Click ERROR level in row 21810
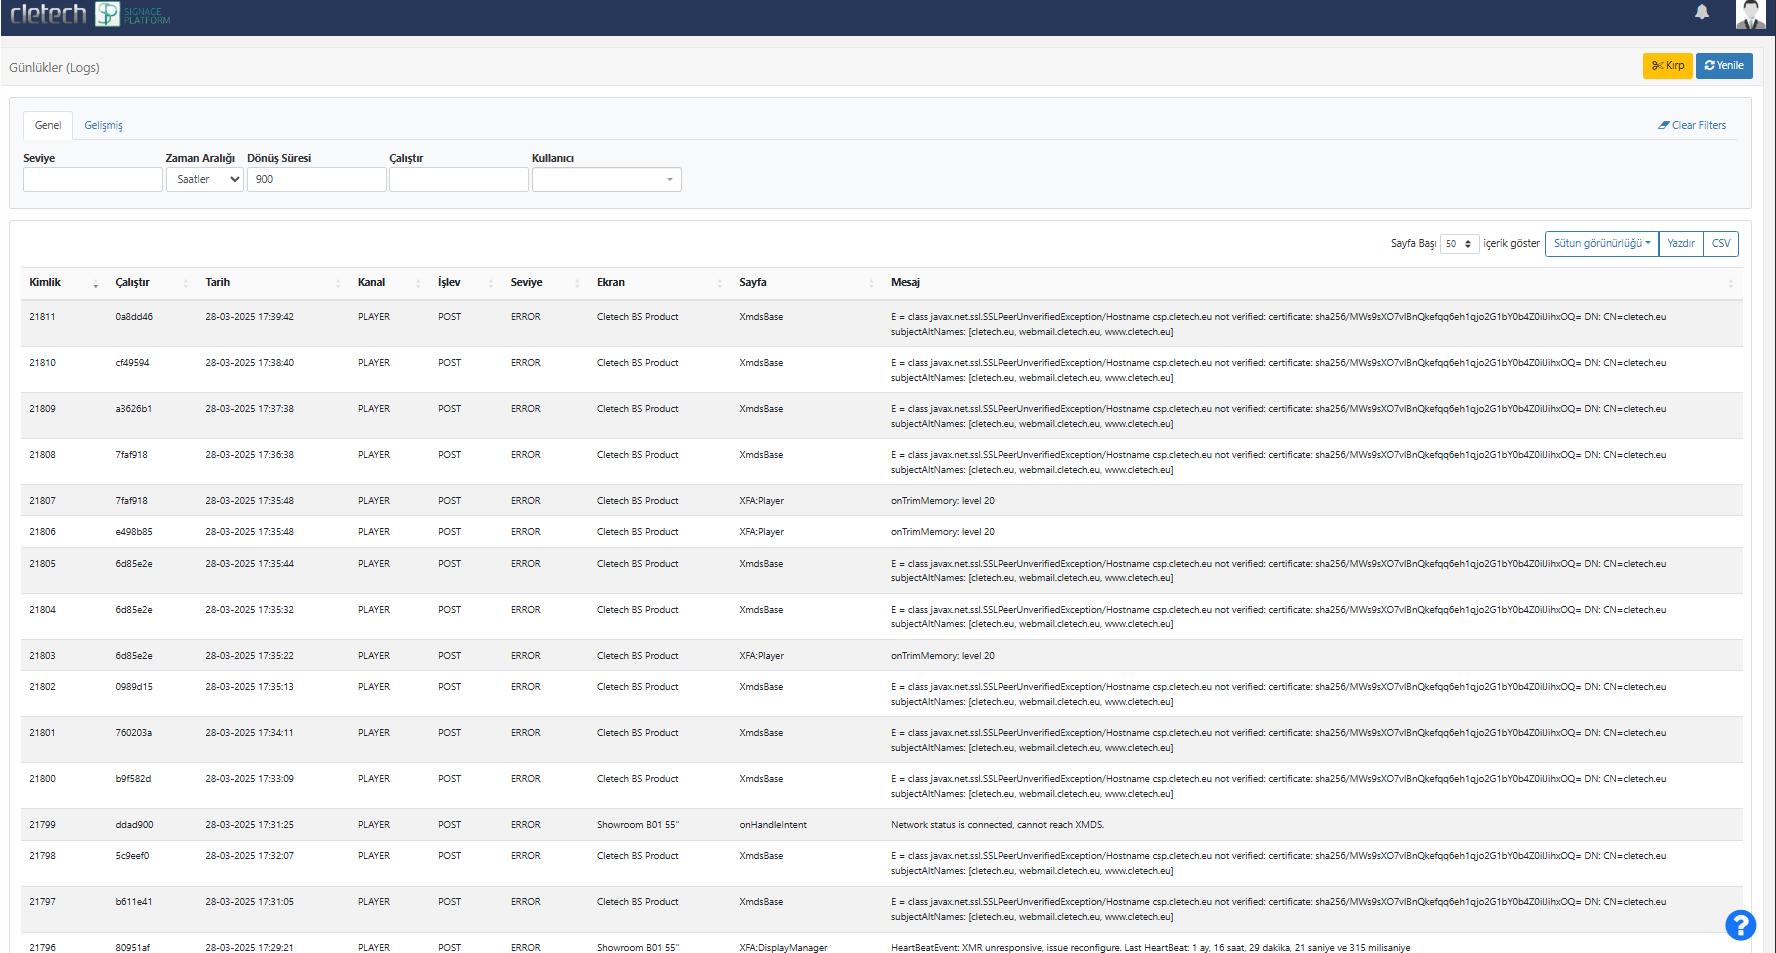Screen dimensions: 1776x953 525,363
